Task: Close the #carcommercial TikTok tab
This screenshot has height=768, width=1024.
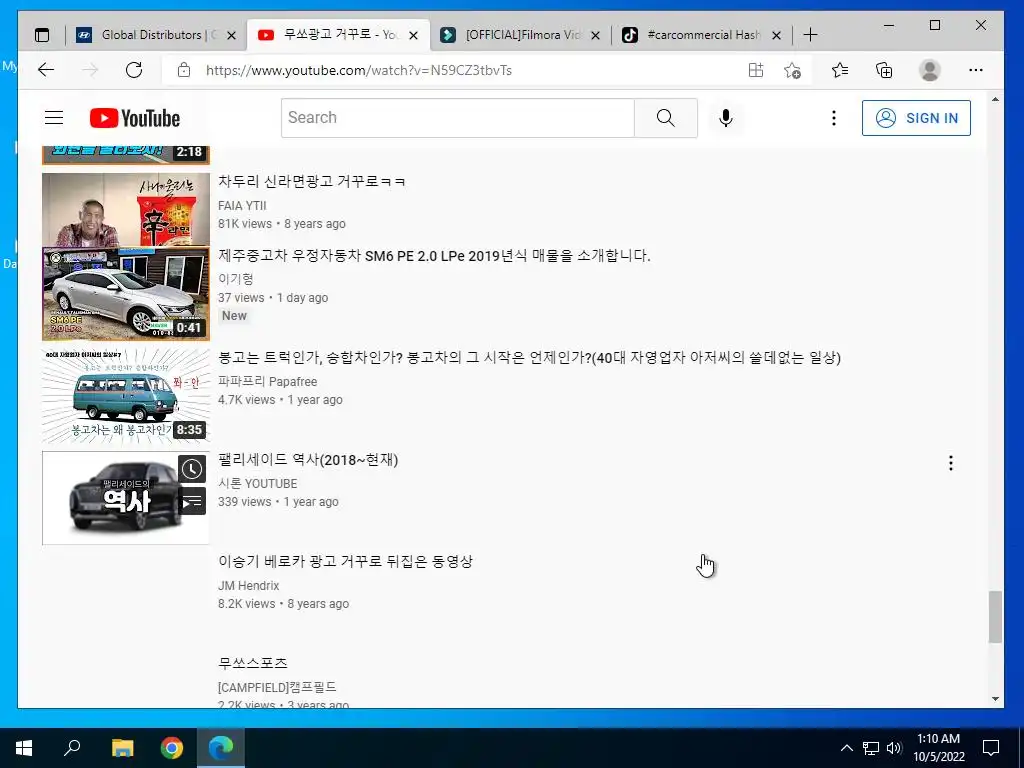Action: pos(776,35)
